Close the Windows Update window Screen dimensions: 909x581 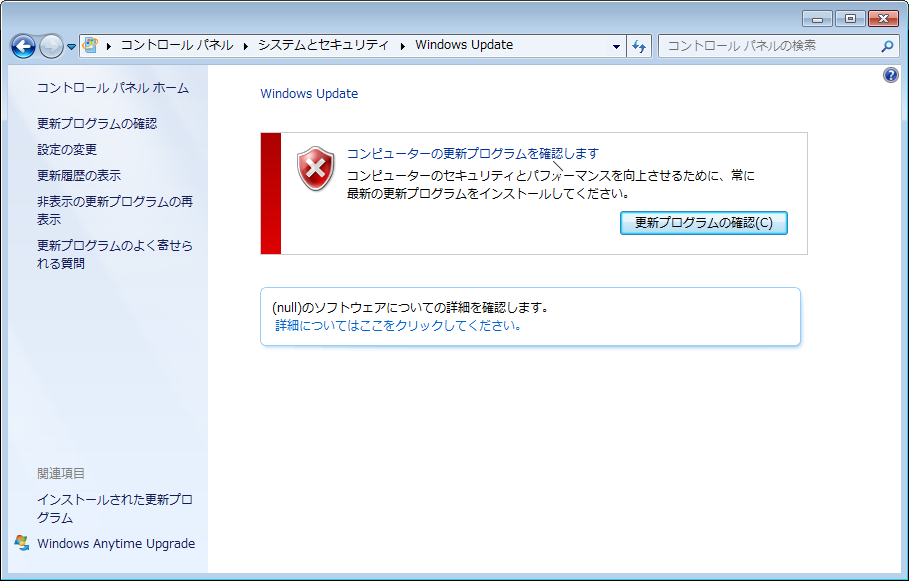(x=883, y=19)
